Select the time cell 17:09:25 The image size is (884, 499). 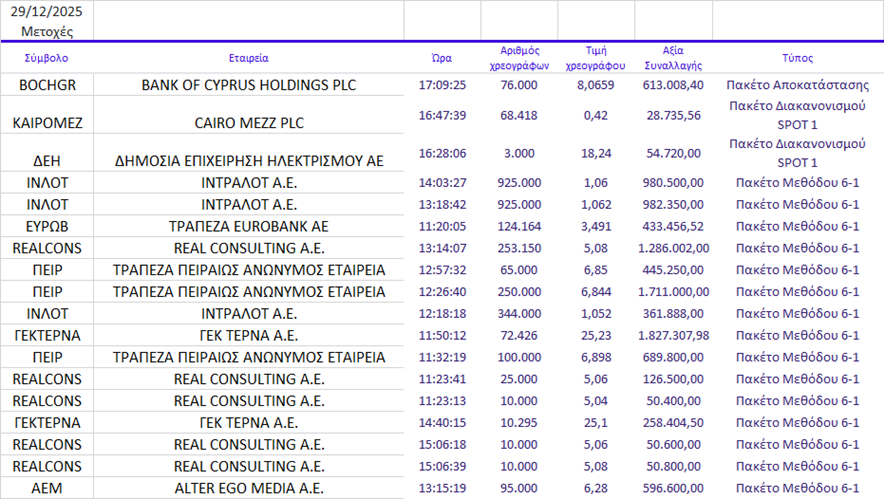[442, 85]
